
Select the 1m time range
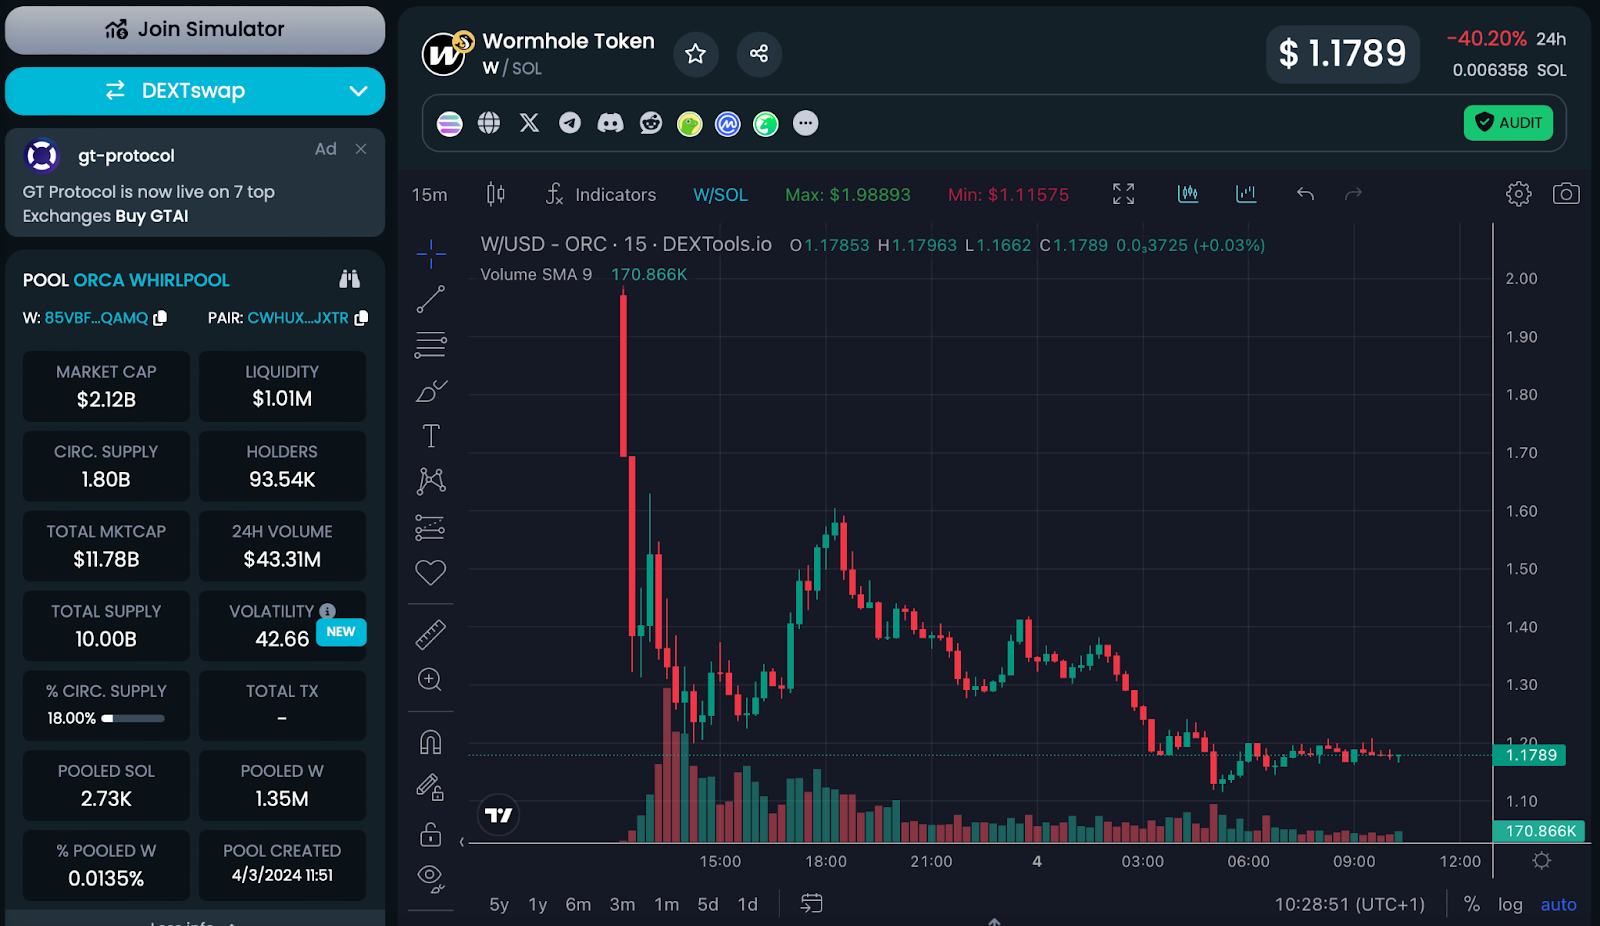coord(666,904)
